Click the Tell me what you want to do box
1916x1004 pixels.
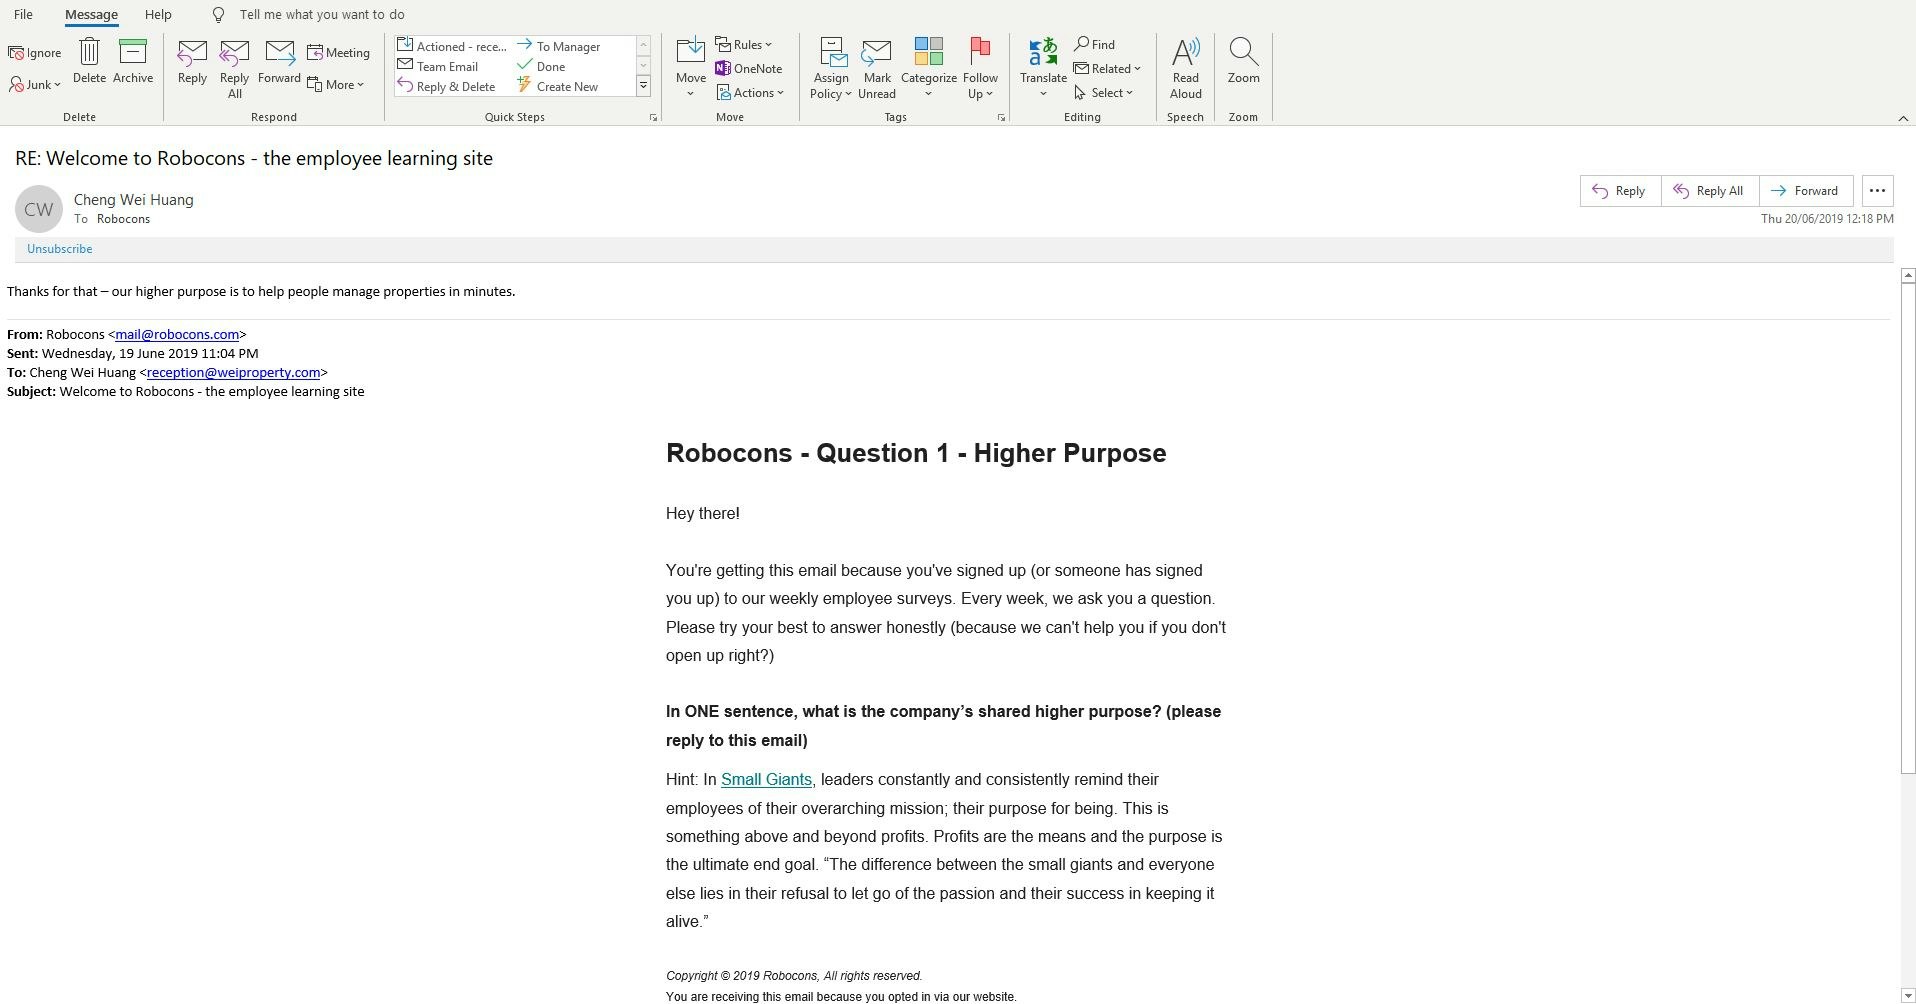322,14
